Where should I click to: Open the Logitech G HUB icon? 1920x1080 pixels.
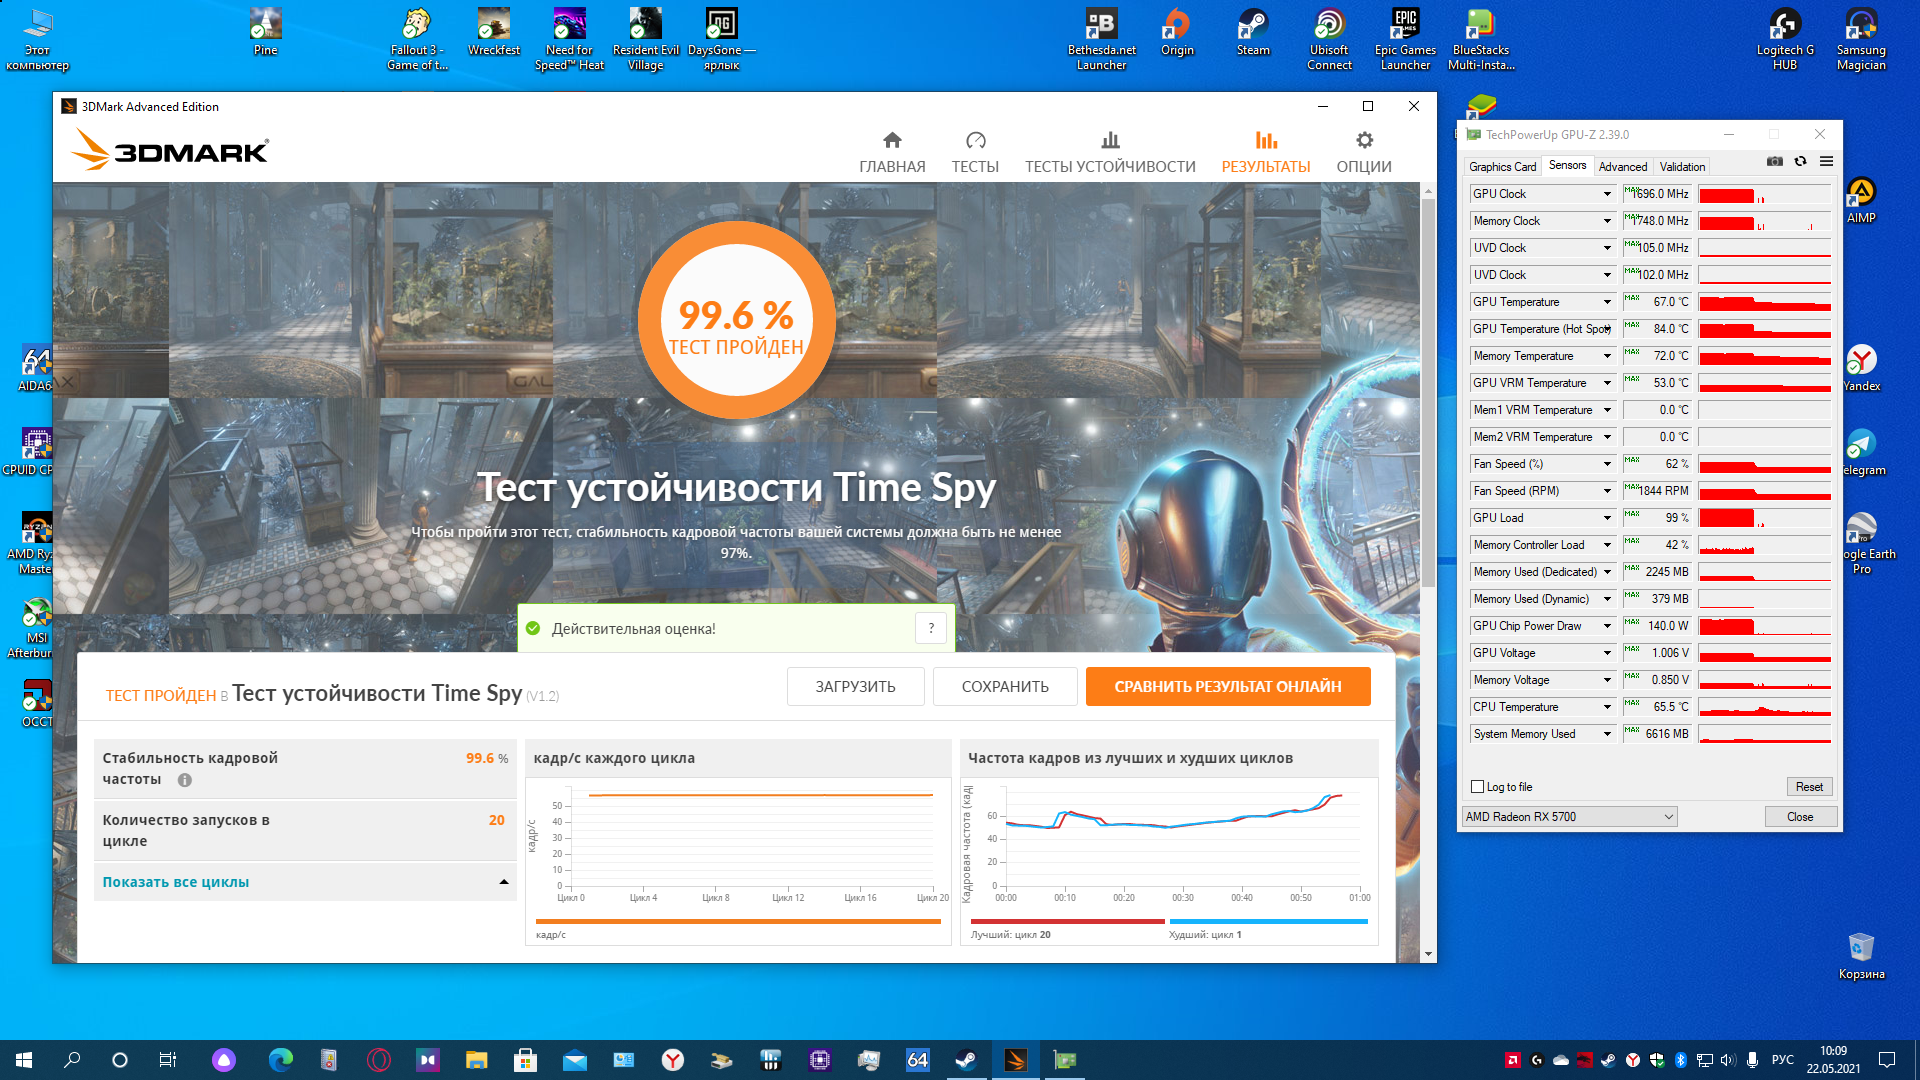point(1785,39)
